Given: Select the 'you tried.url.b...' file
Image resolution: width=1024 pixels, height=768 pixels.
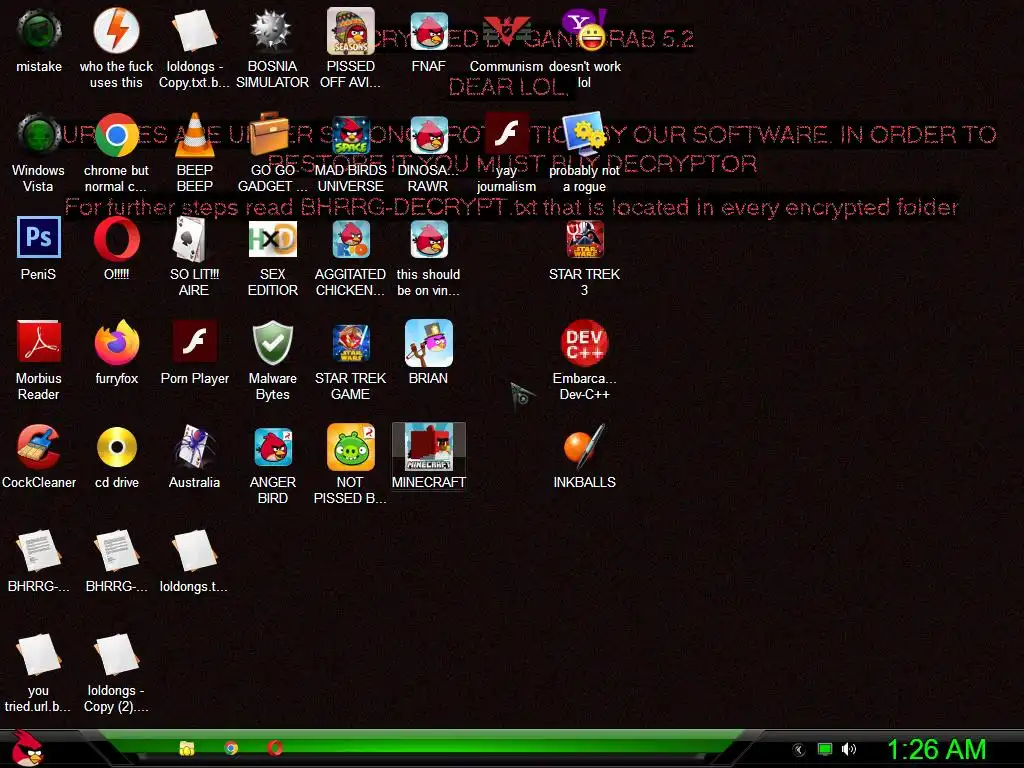Looking at the screenshot, I should [39, 654].
